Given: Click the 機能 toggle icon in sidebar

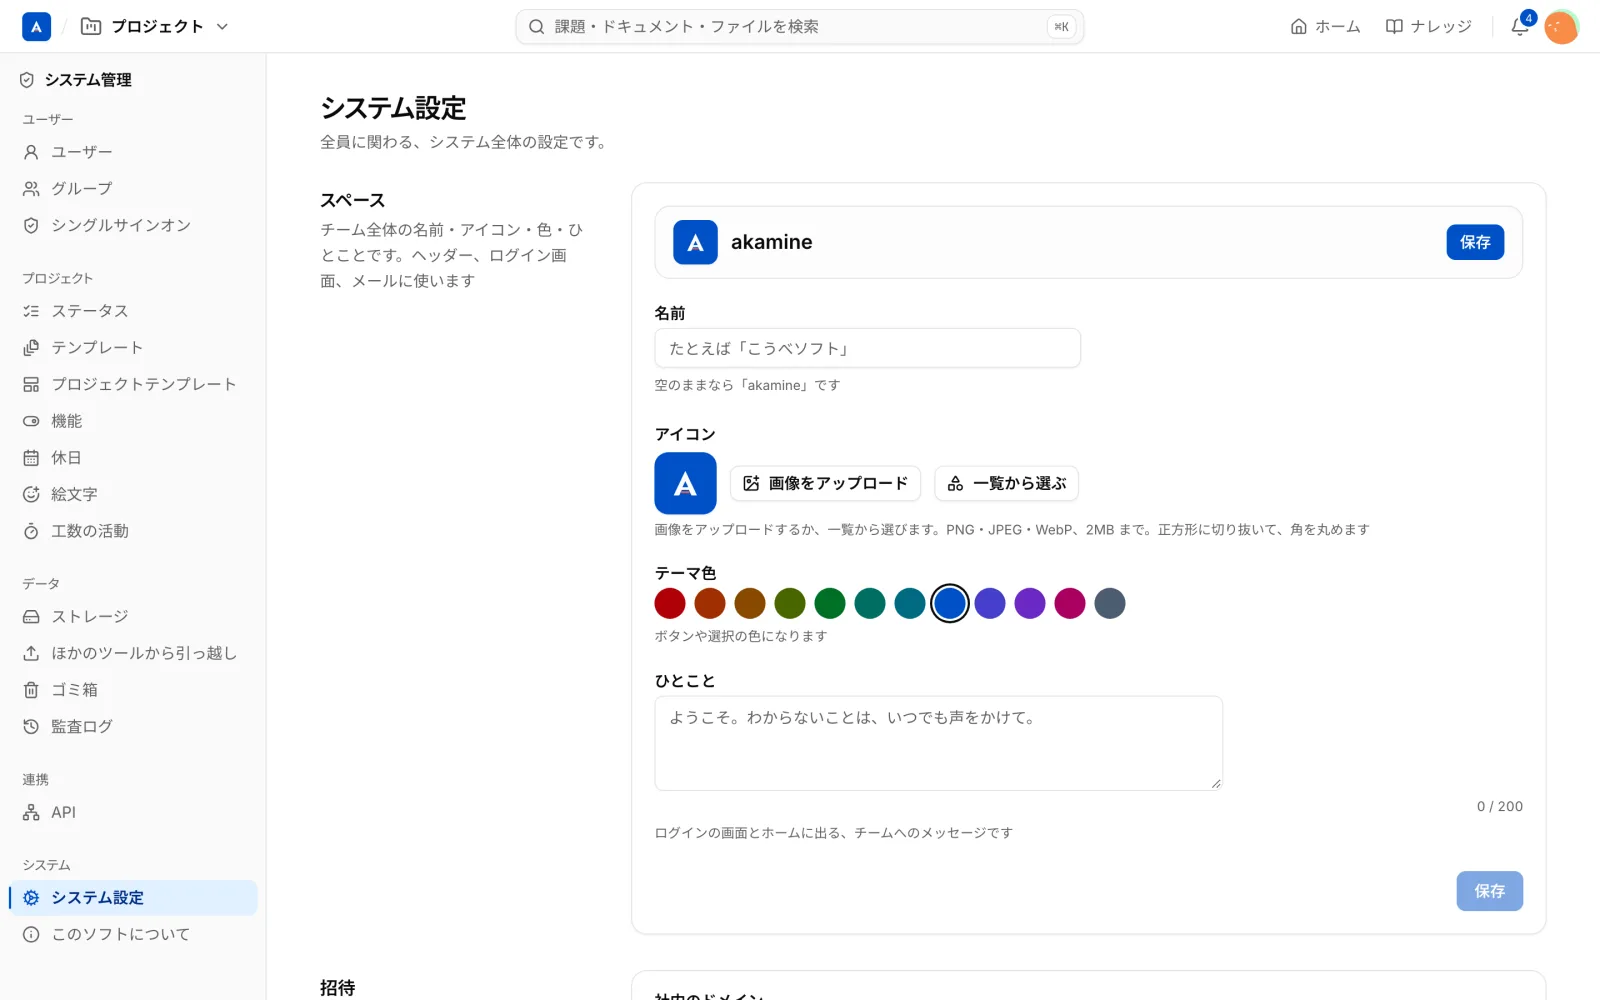Looking at the screenshot, I should (31, 421).
